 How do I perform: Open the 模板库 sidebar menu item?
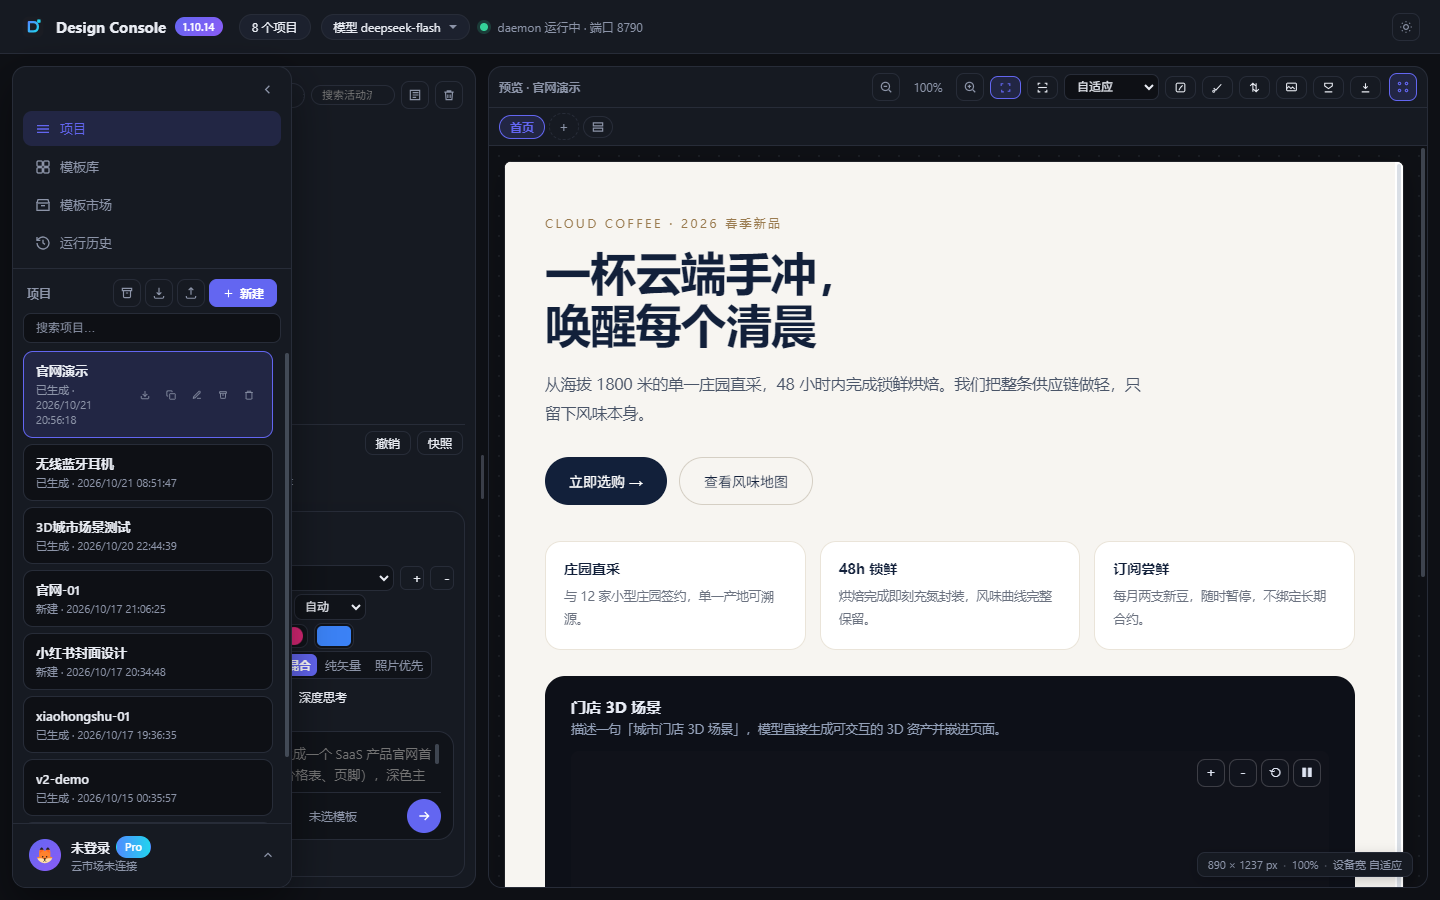pos(152,167)
